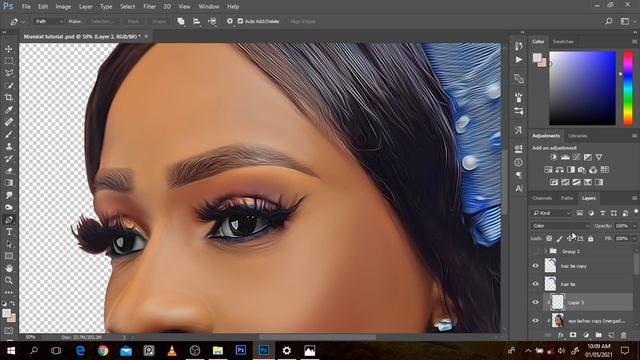Viewport: 640px width, 360px height.
Task: Select the Gradient tool
Action: point(9,183)
